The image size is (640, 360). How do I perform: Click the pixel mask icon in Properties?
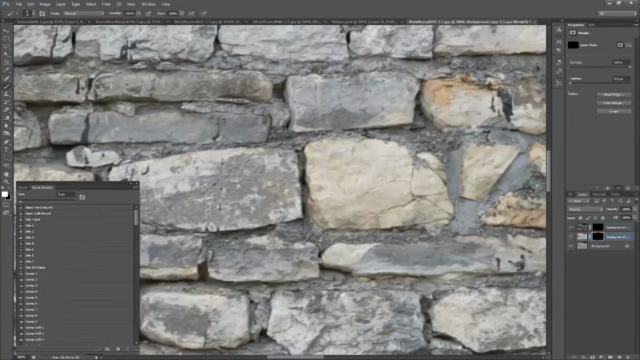(620, 45)
